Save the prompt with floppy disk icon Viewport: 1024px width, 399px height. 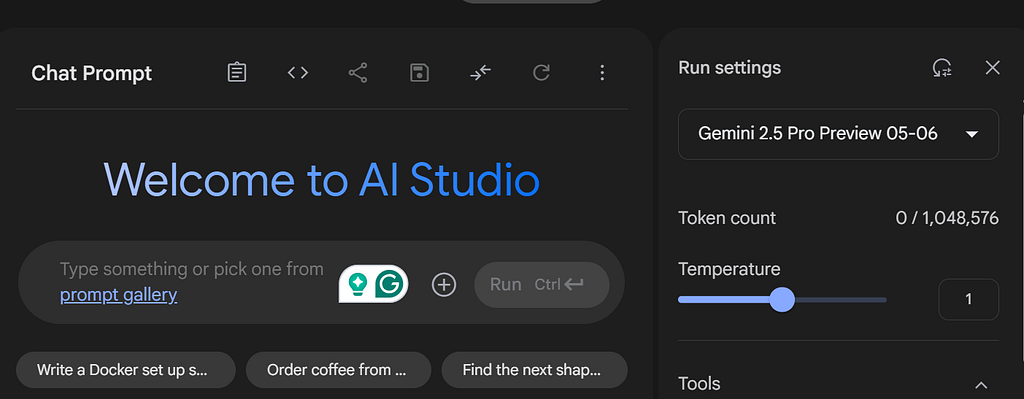pyautogui.click(x=419, y=72)
